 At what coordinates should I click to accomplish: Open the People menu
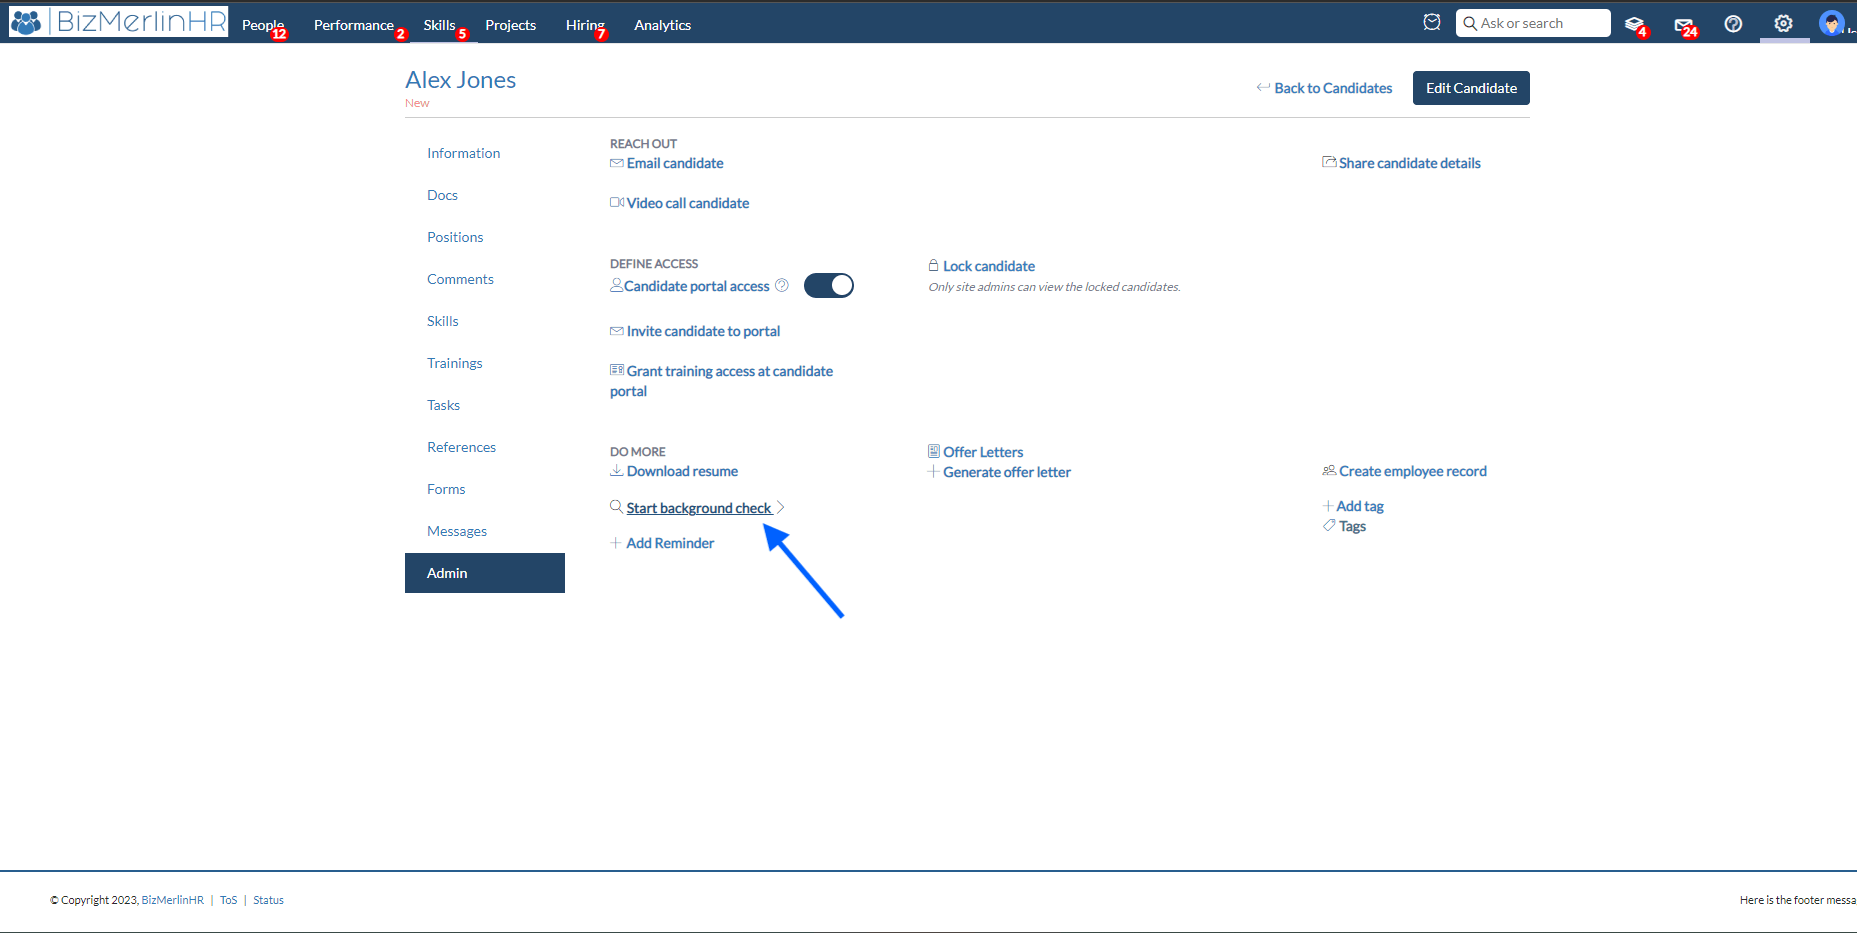point(263,25)
